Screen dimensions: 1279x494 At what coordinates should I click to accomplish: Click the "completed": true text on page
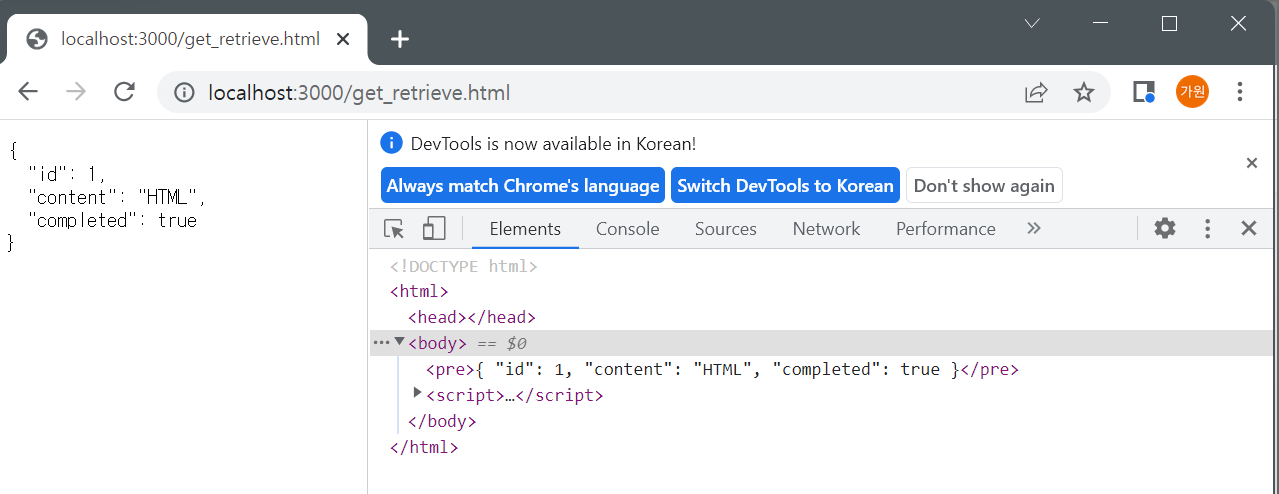[113, 221]
